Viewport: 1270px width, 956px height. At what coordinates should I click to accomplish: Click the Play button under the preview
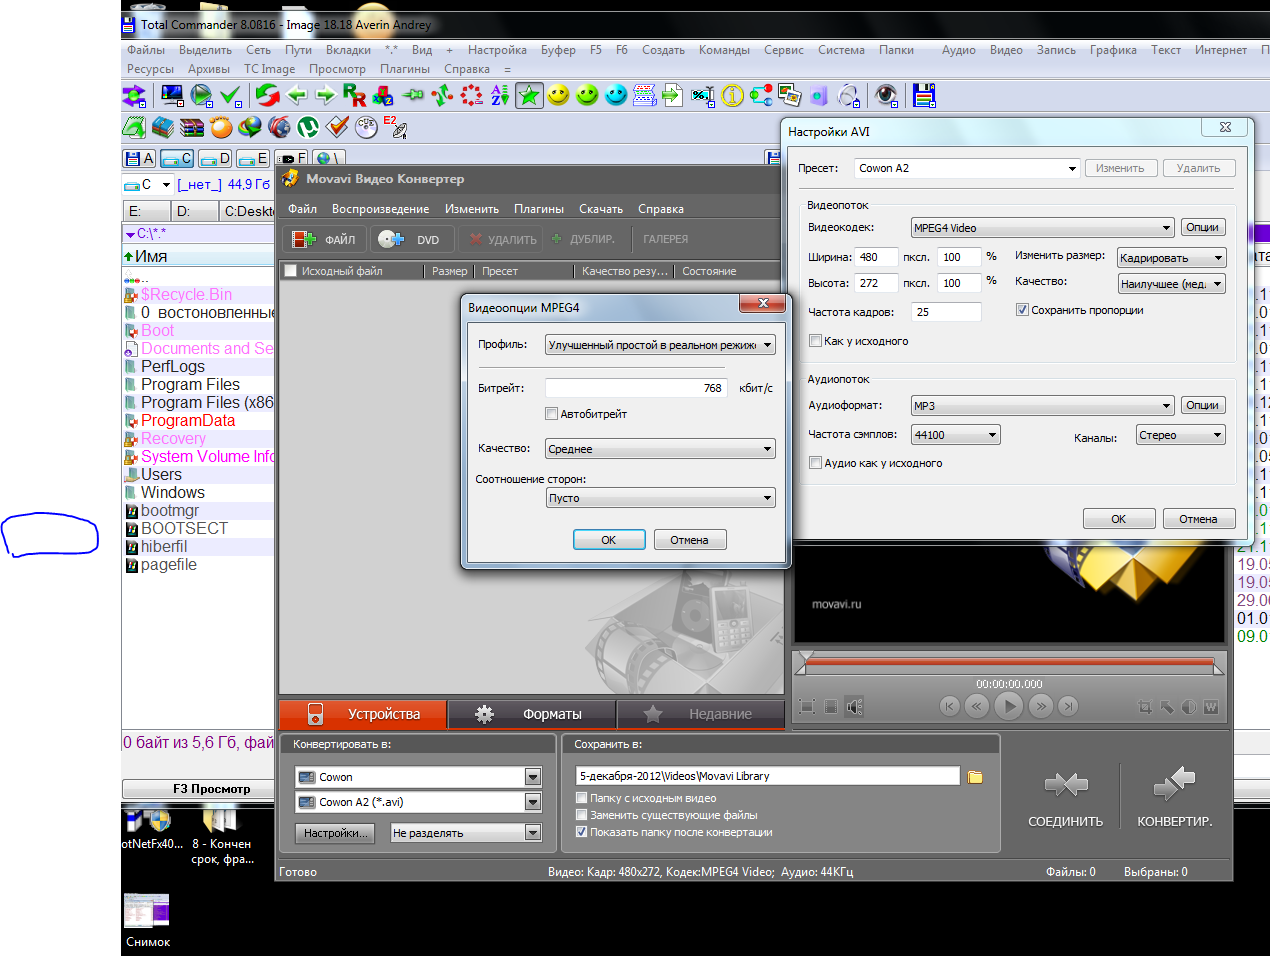1009,706
